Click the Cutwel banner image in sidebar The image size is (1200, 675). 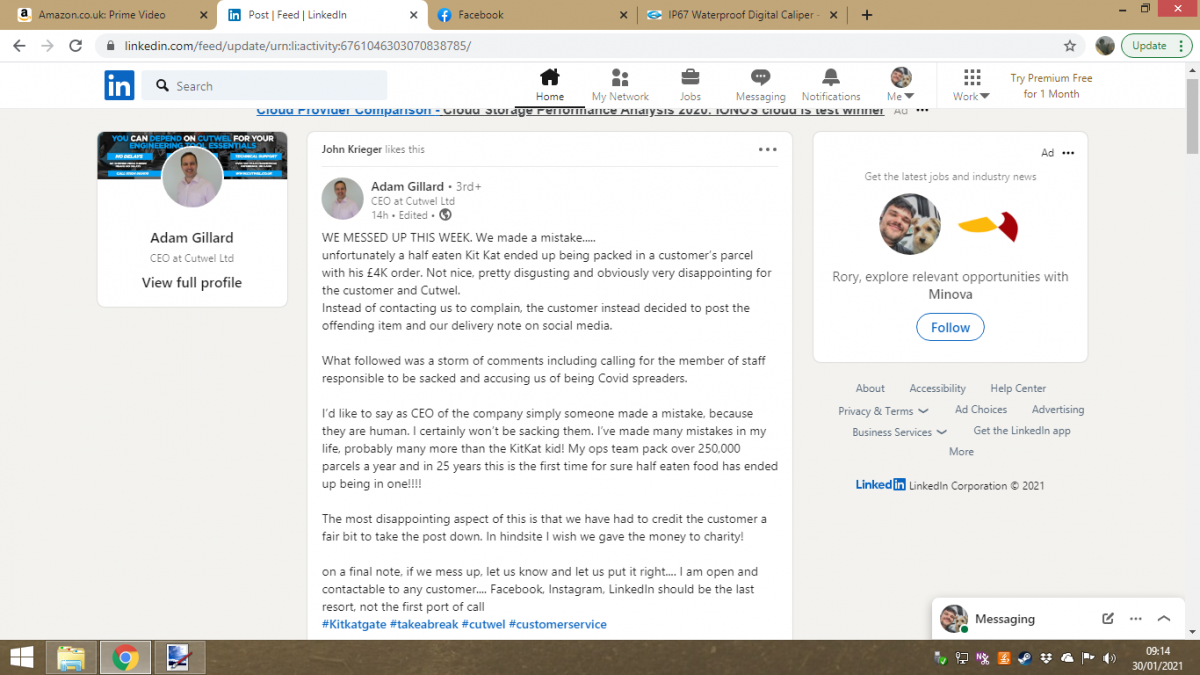click(192, 155)
